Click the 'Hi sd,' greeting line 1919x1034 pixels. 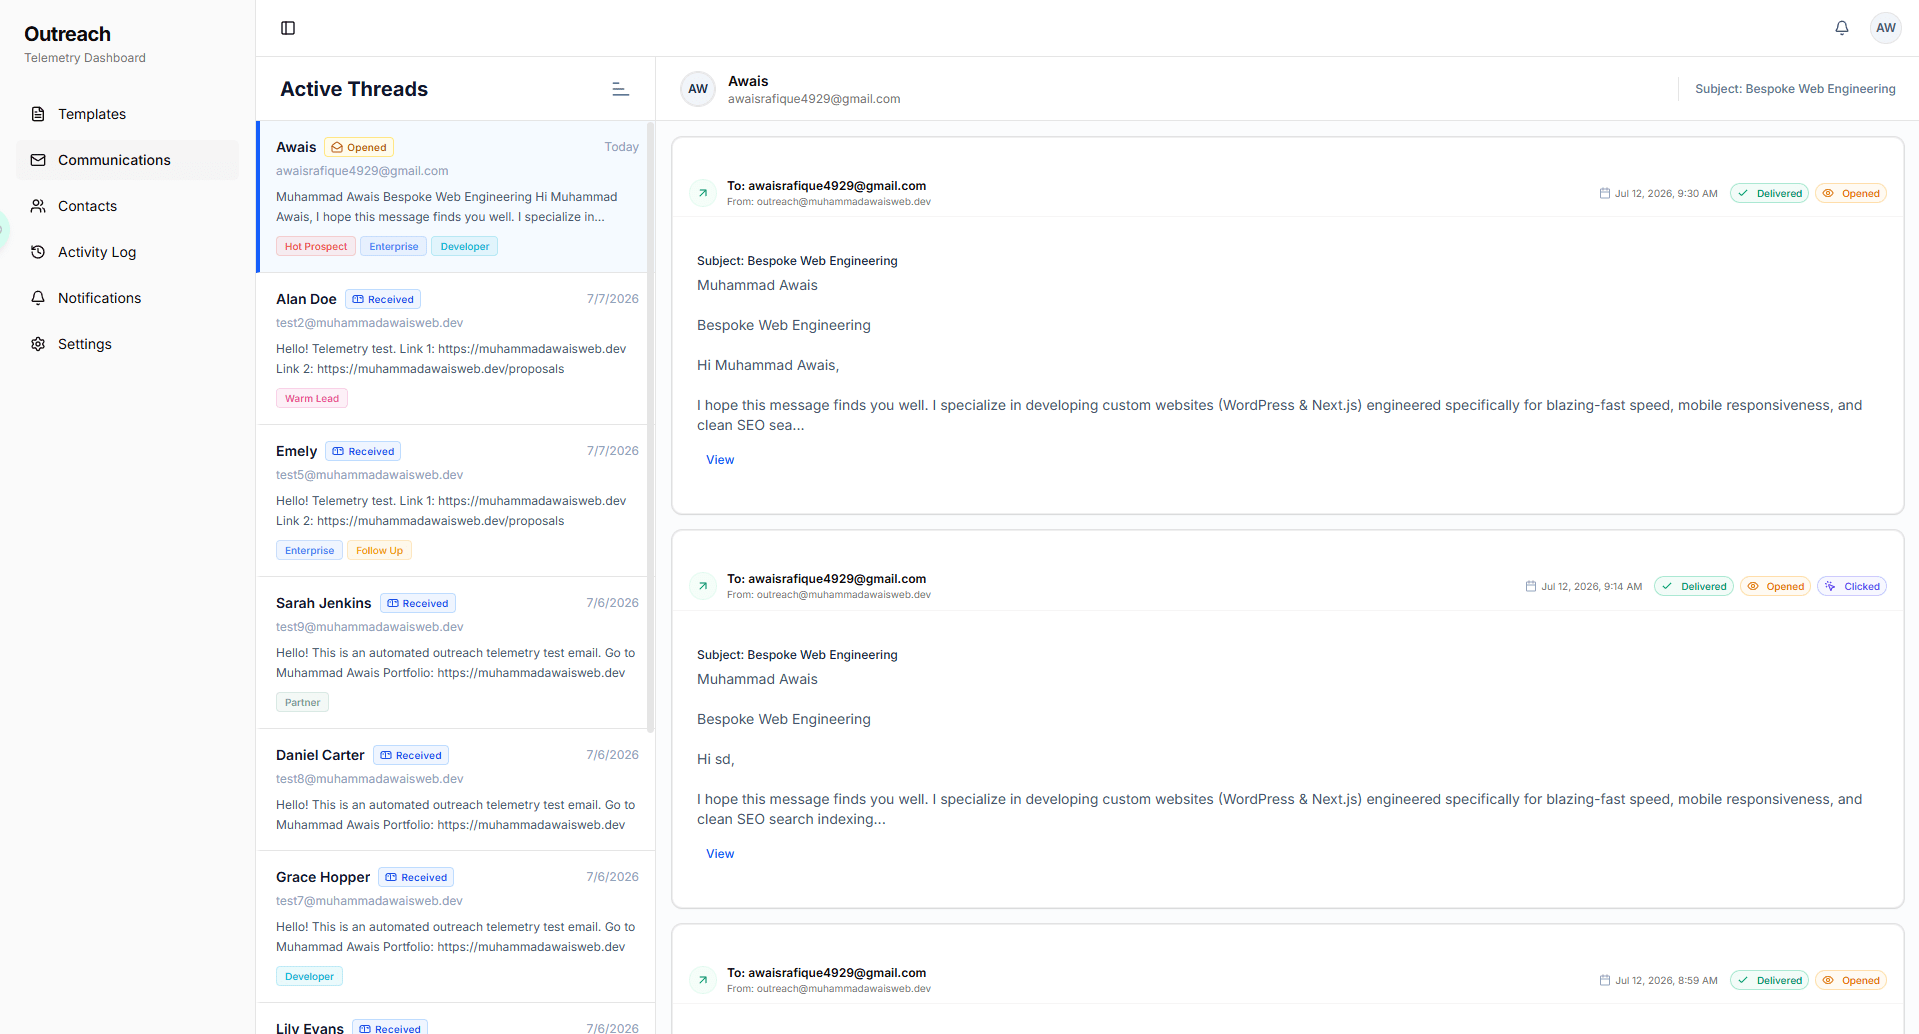click(x=715, y=759)
